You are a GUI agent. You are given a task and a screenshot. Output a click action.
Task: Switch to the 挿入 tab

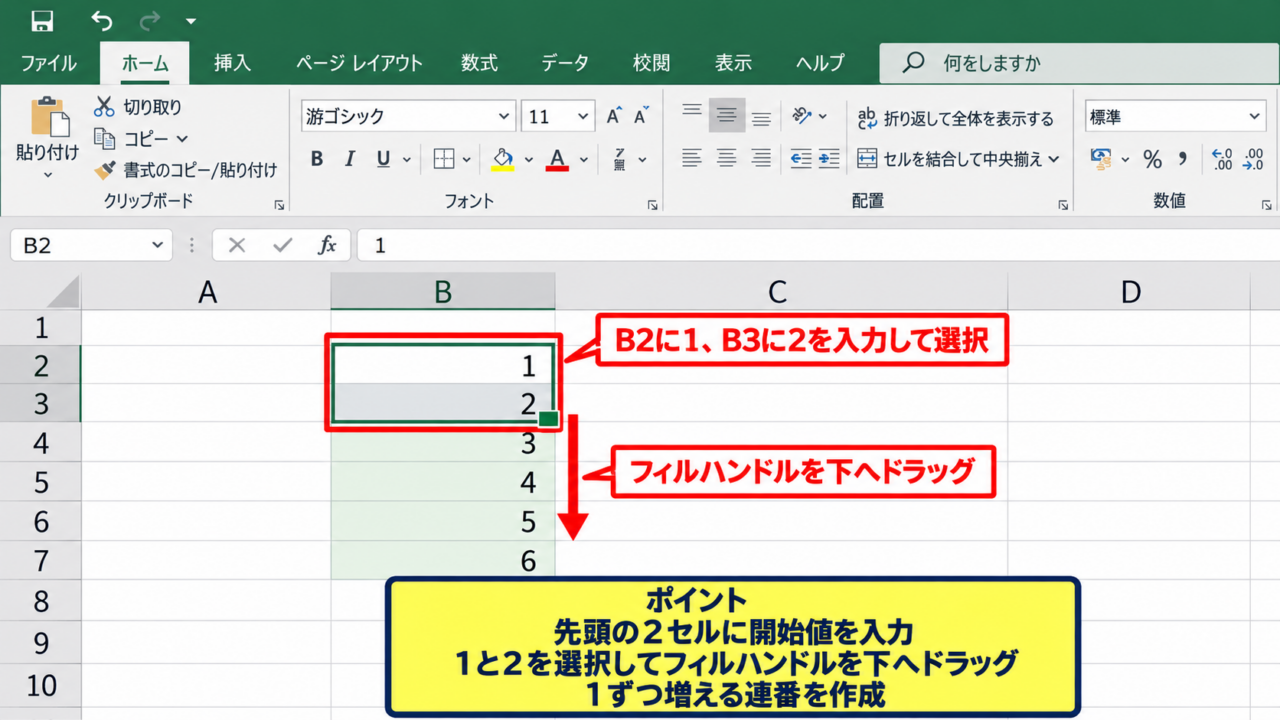[x=231, y=63]
